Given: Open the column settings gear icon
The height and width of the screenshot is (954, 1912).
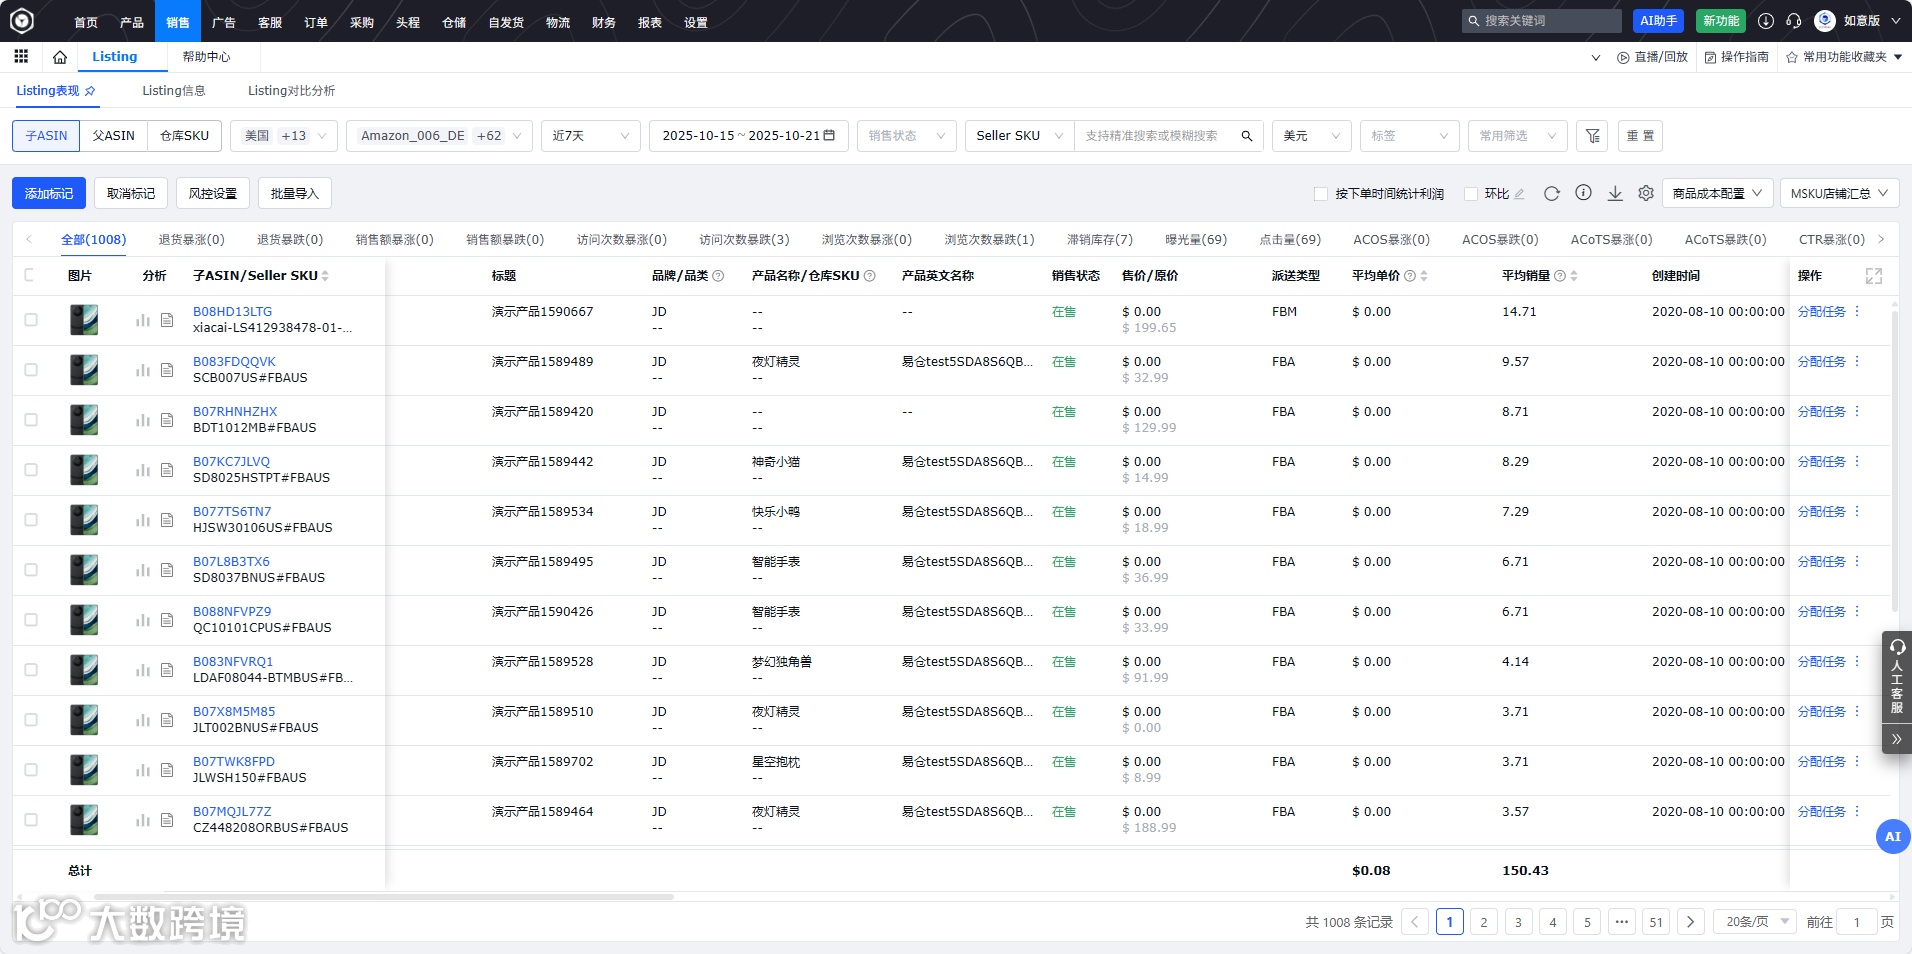Looking at the screenshot, I should (x=1646, y=193).
